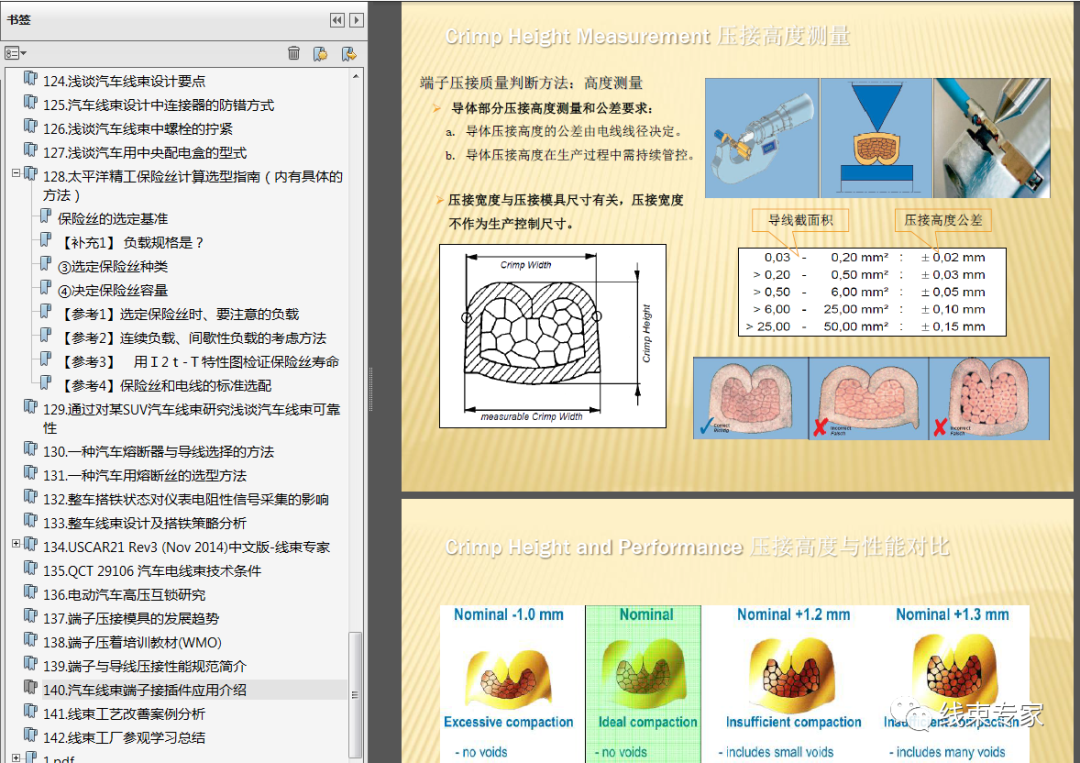This screenshot has height=763, width=1080.
Task: Click bookmark icon beside 140.汽车线束端子接插件应用介绍
Action: [30, 688]
